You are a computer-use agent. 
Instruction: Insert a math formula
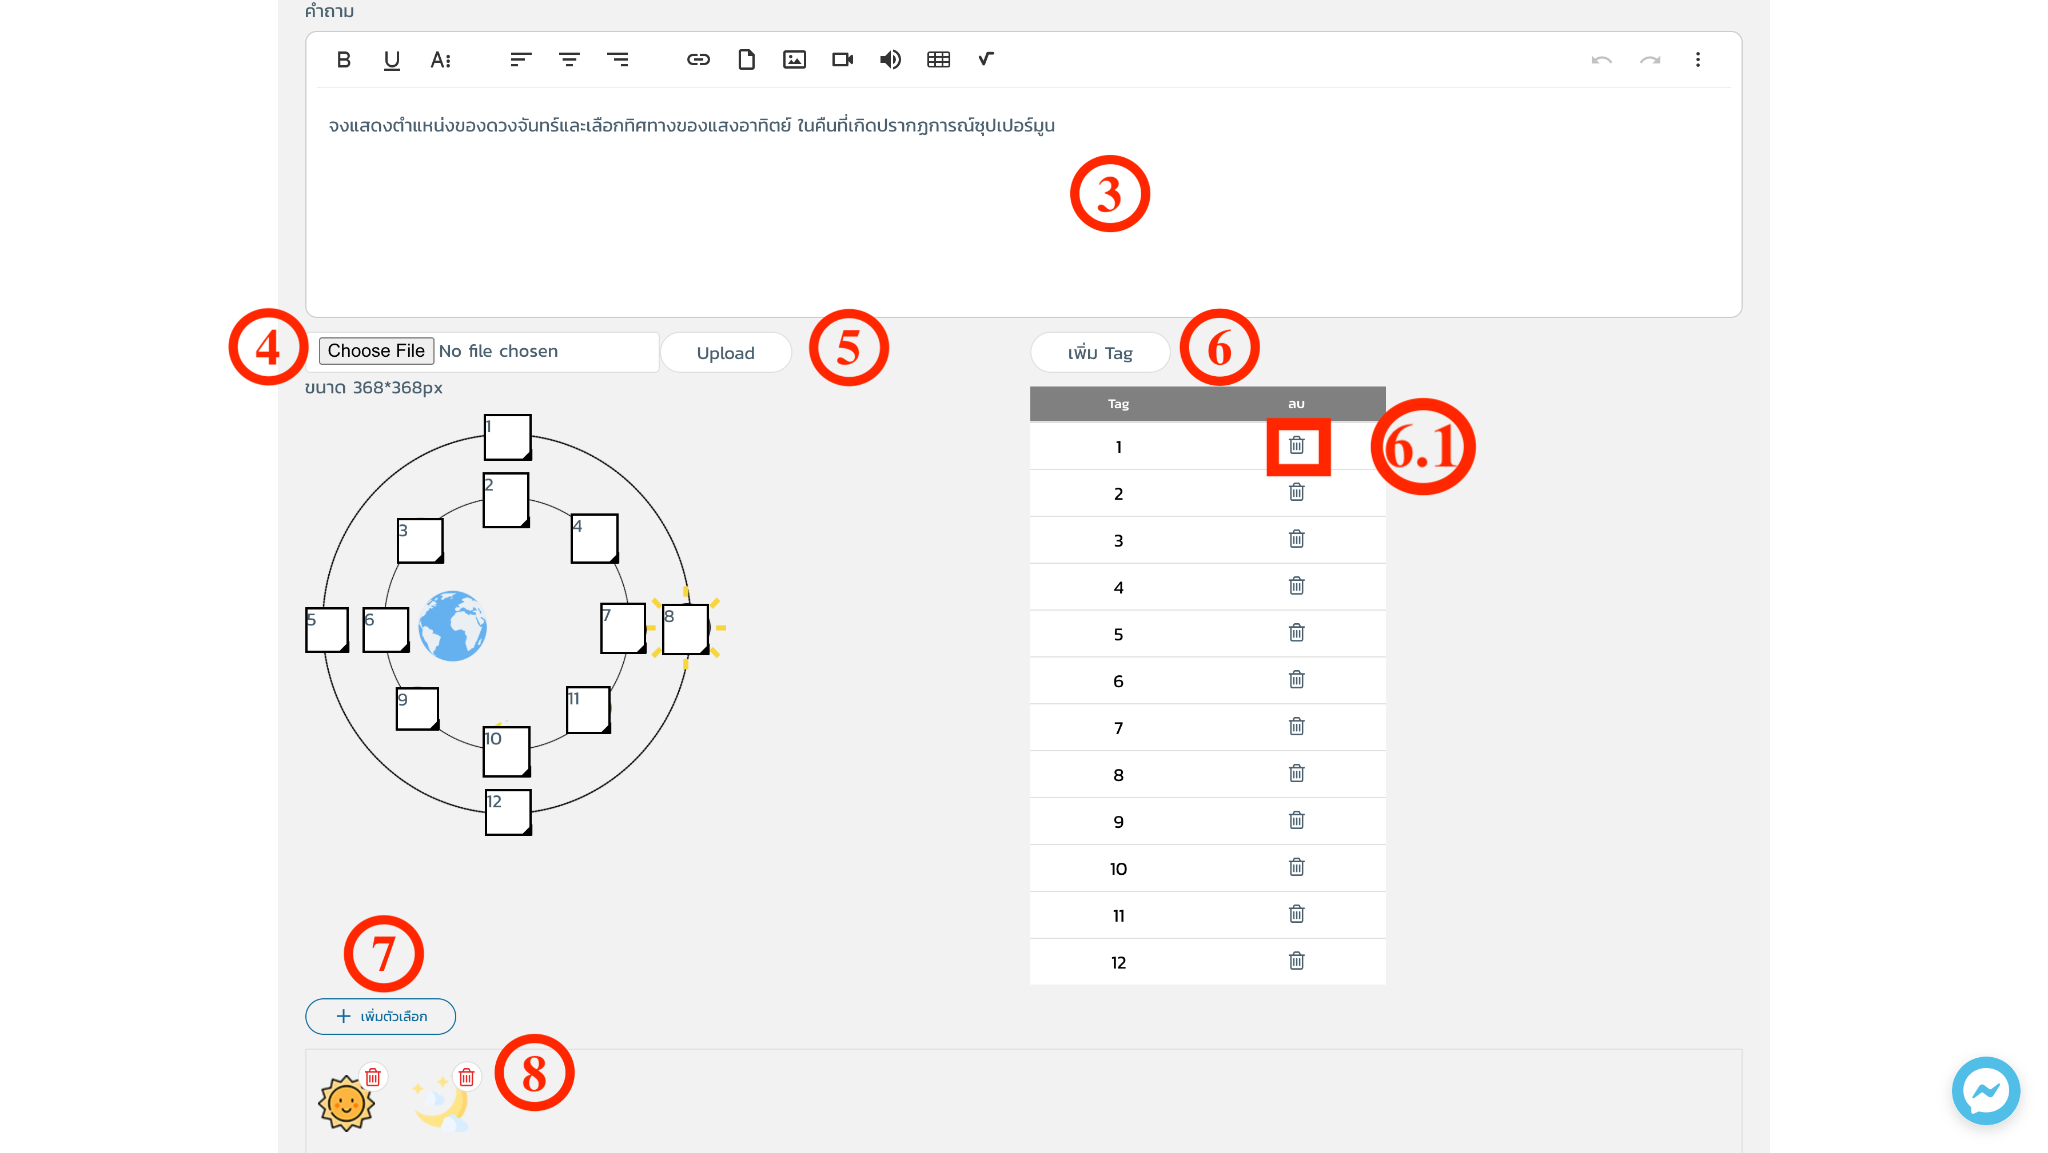[986, 60]
